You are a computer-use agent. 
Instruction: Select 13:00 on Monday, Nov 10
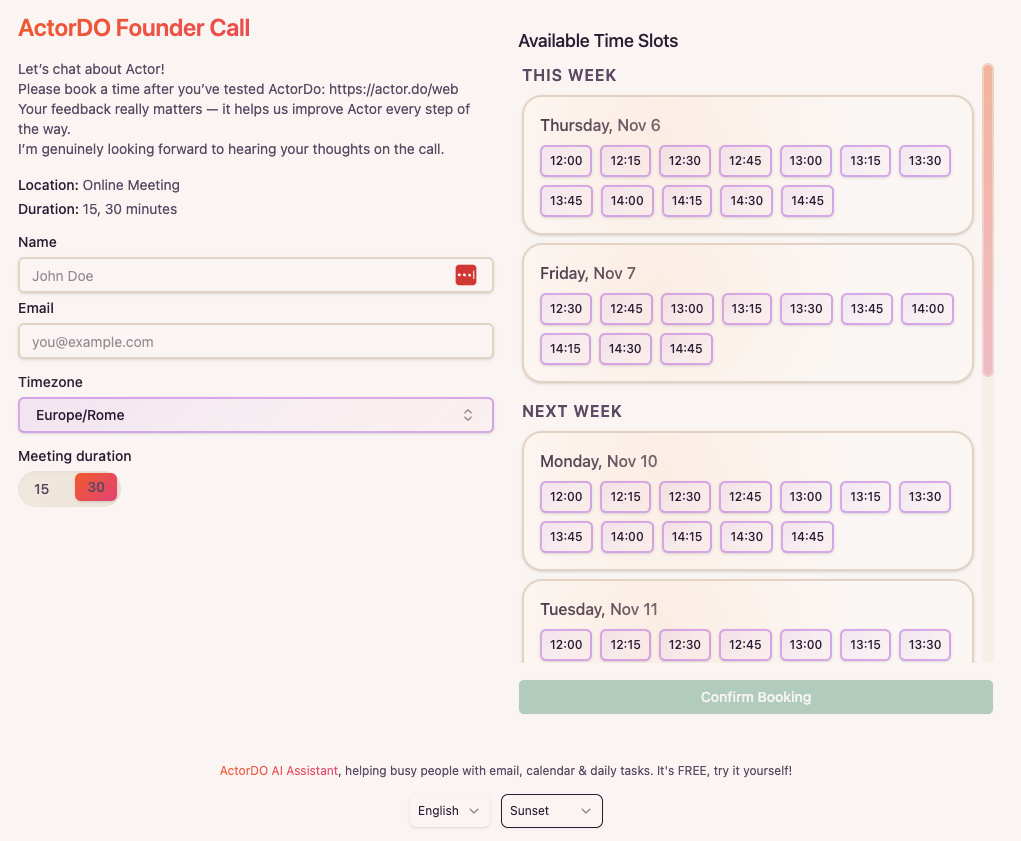pos(805,497)
